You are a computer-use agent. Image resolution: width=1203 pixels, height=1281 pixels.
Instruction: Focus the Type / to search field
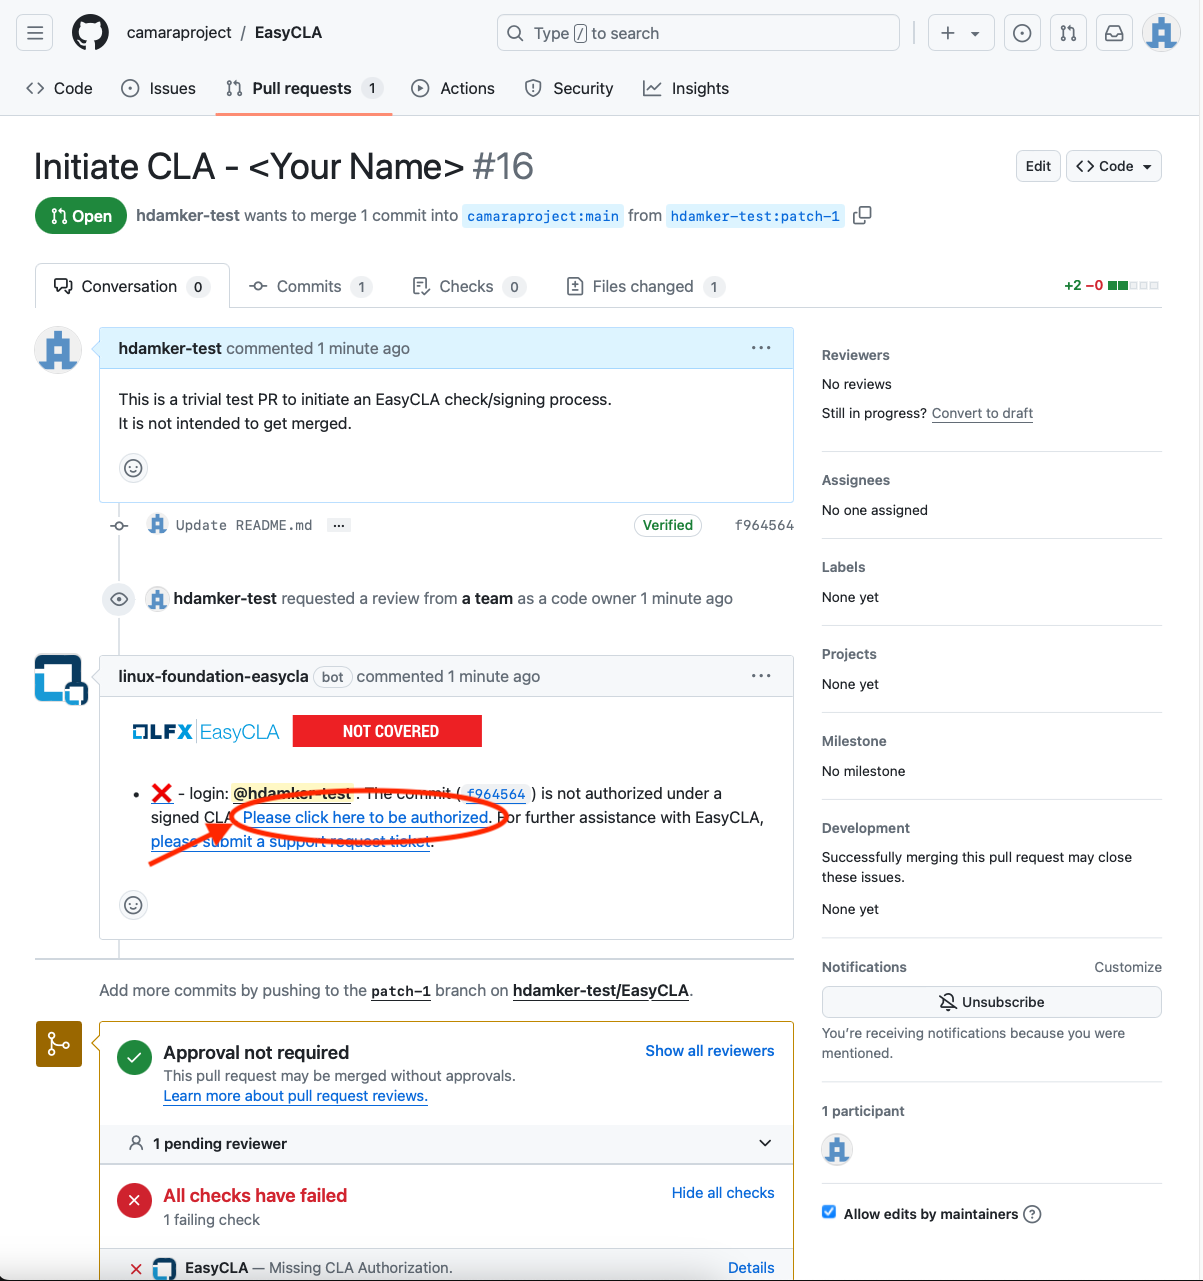click(x=698, y=33)
